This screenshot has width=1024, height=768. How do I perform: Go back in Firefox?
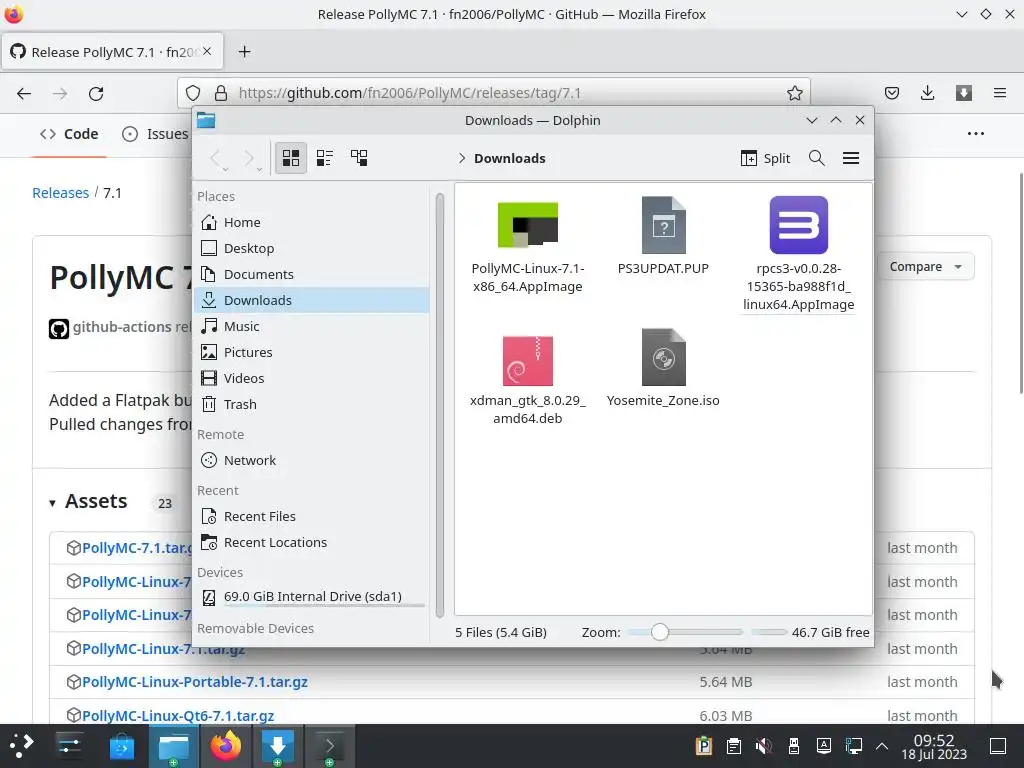24,93
